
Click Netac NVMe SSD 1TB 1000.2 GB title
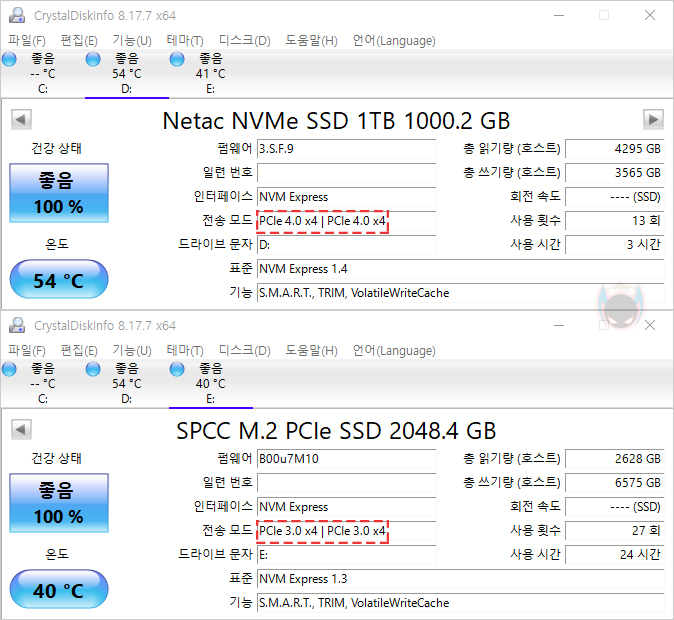click(x=336, y=121)
